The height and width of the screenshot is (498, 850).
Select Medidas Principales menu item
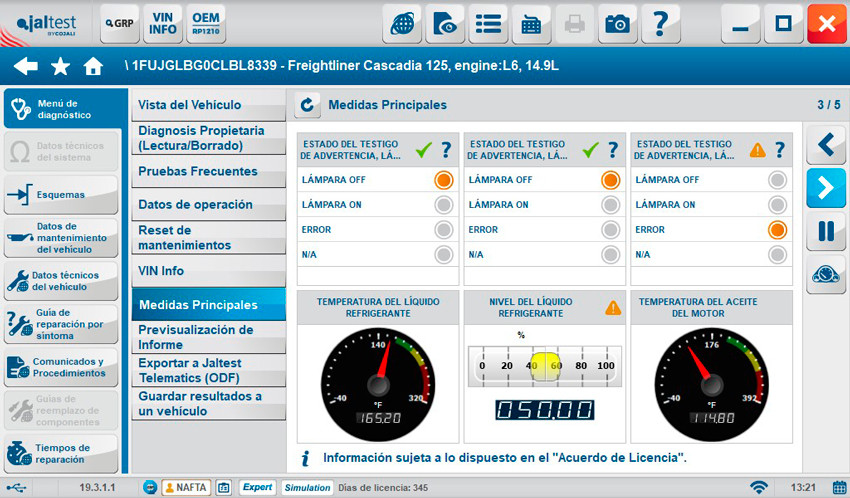[209, 305]
